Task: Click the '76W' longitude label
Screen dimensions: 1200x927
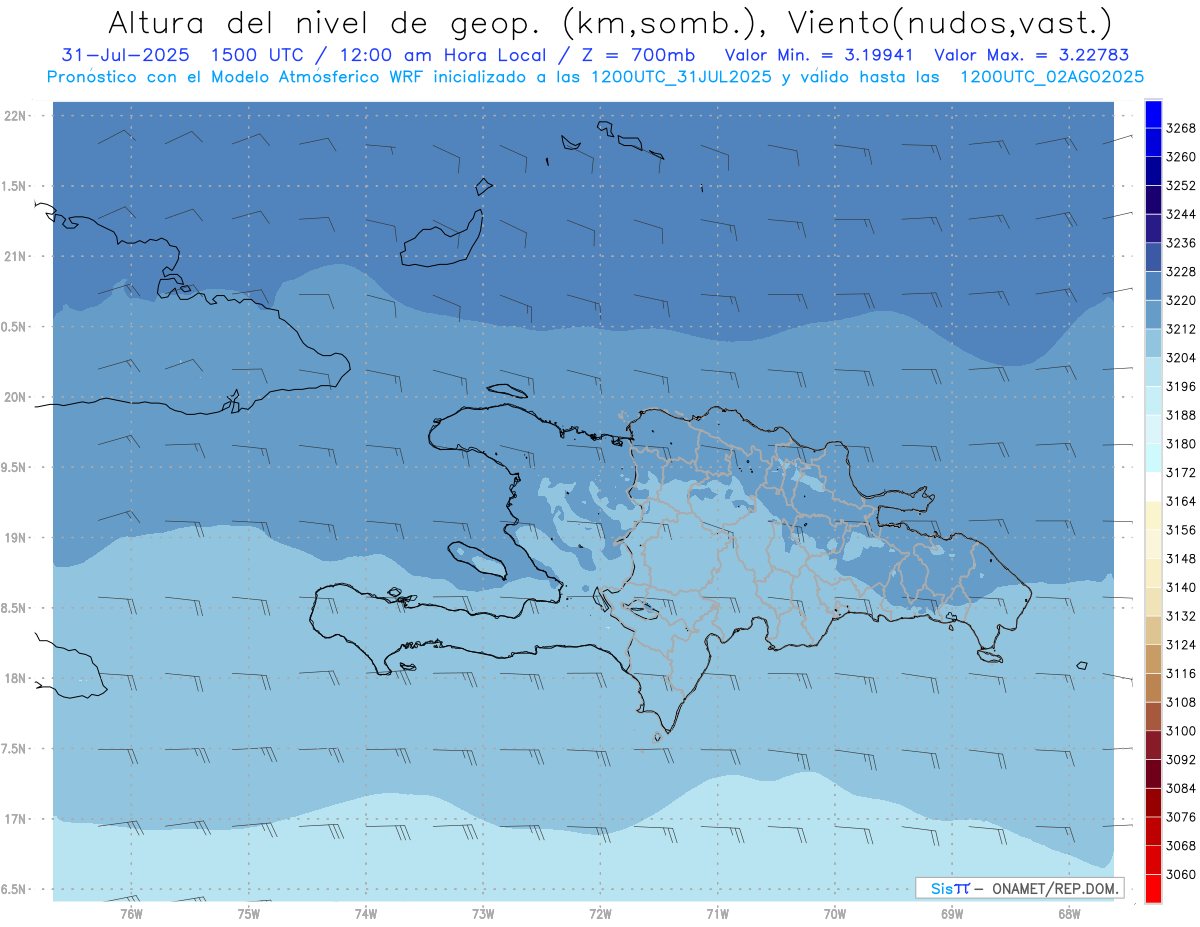Action: coord(131,913)
